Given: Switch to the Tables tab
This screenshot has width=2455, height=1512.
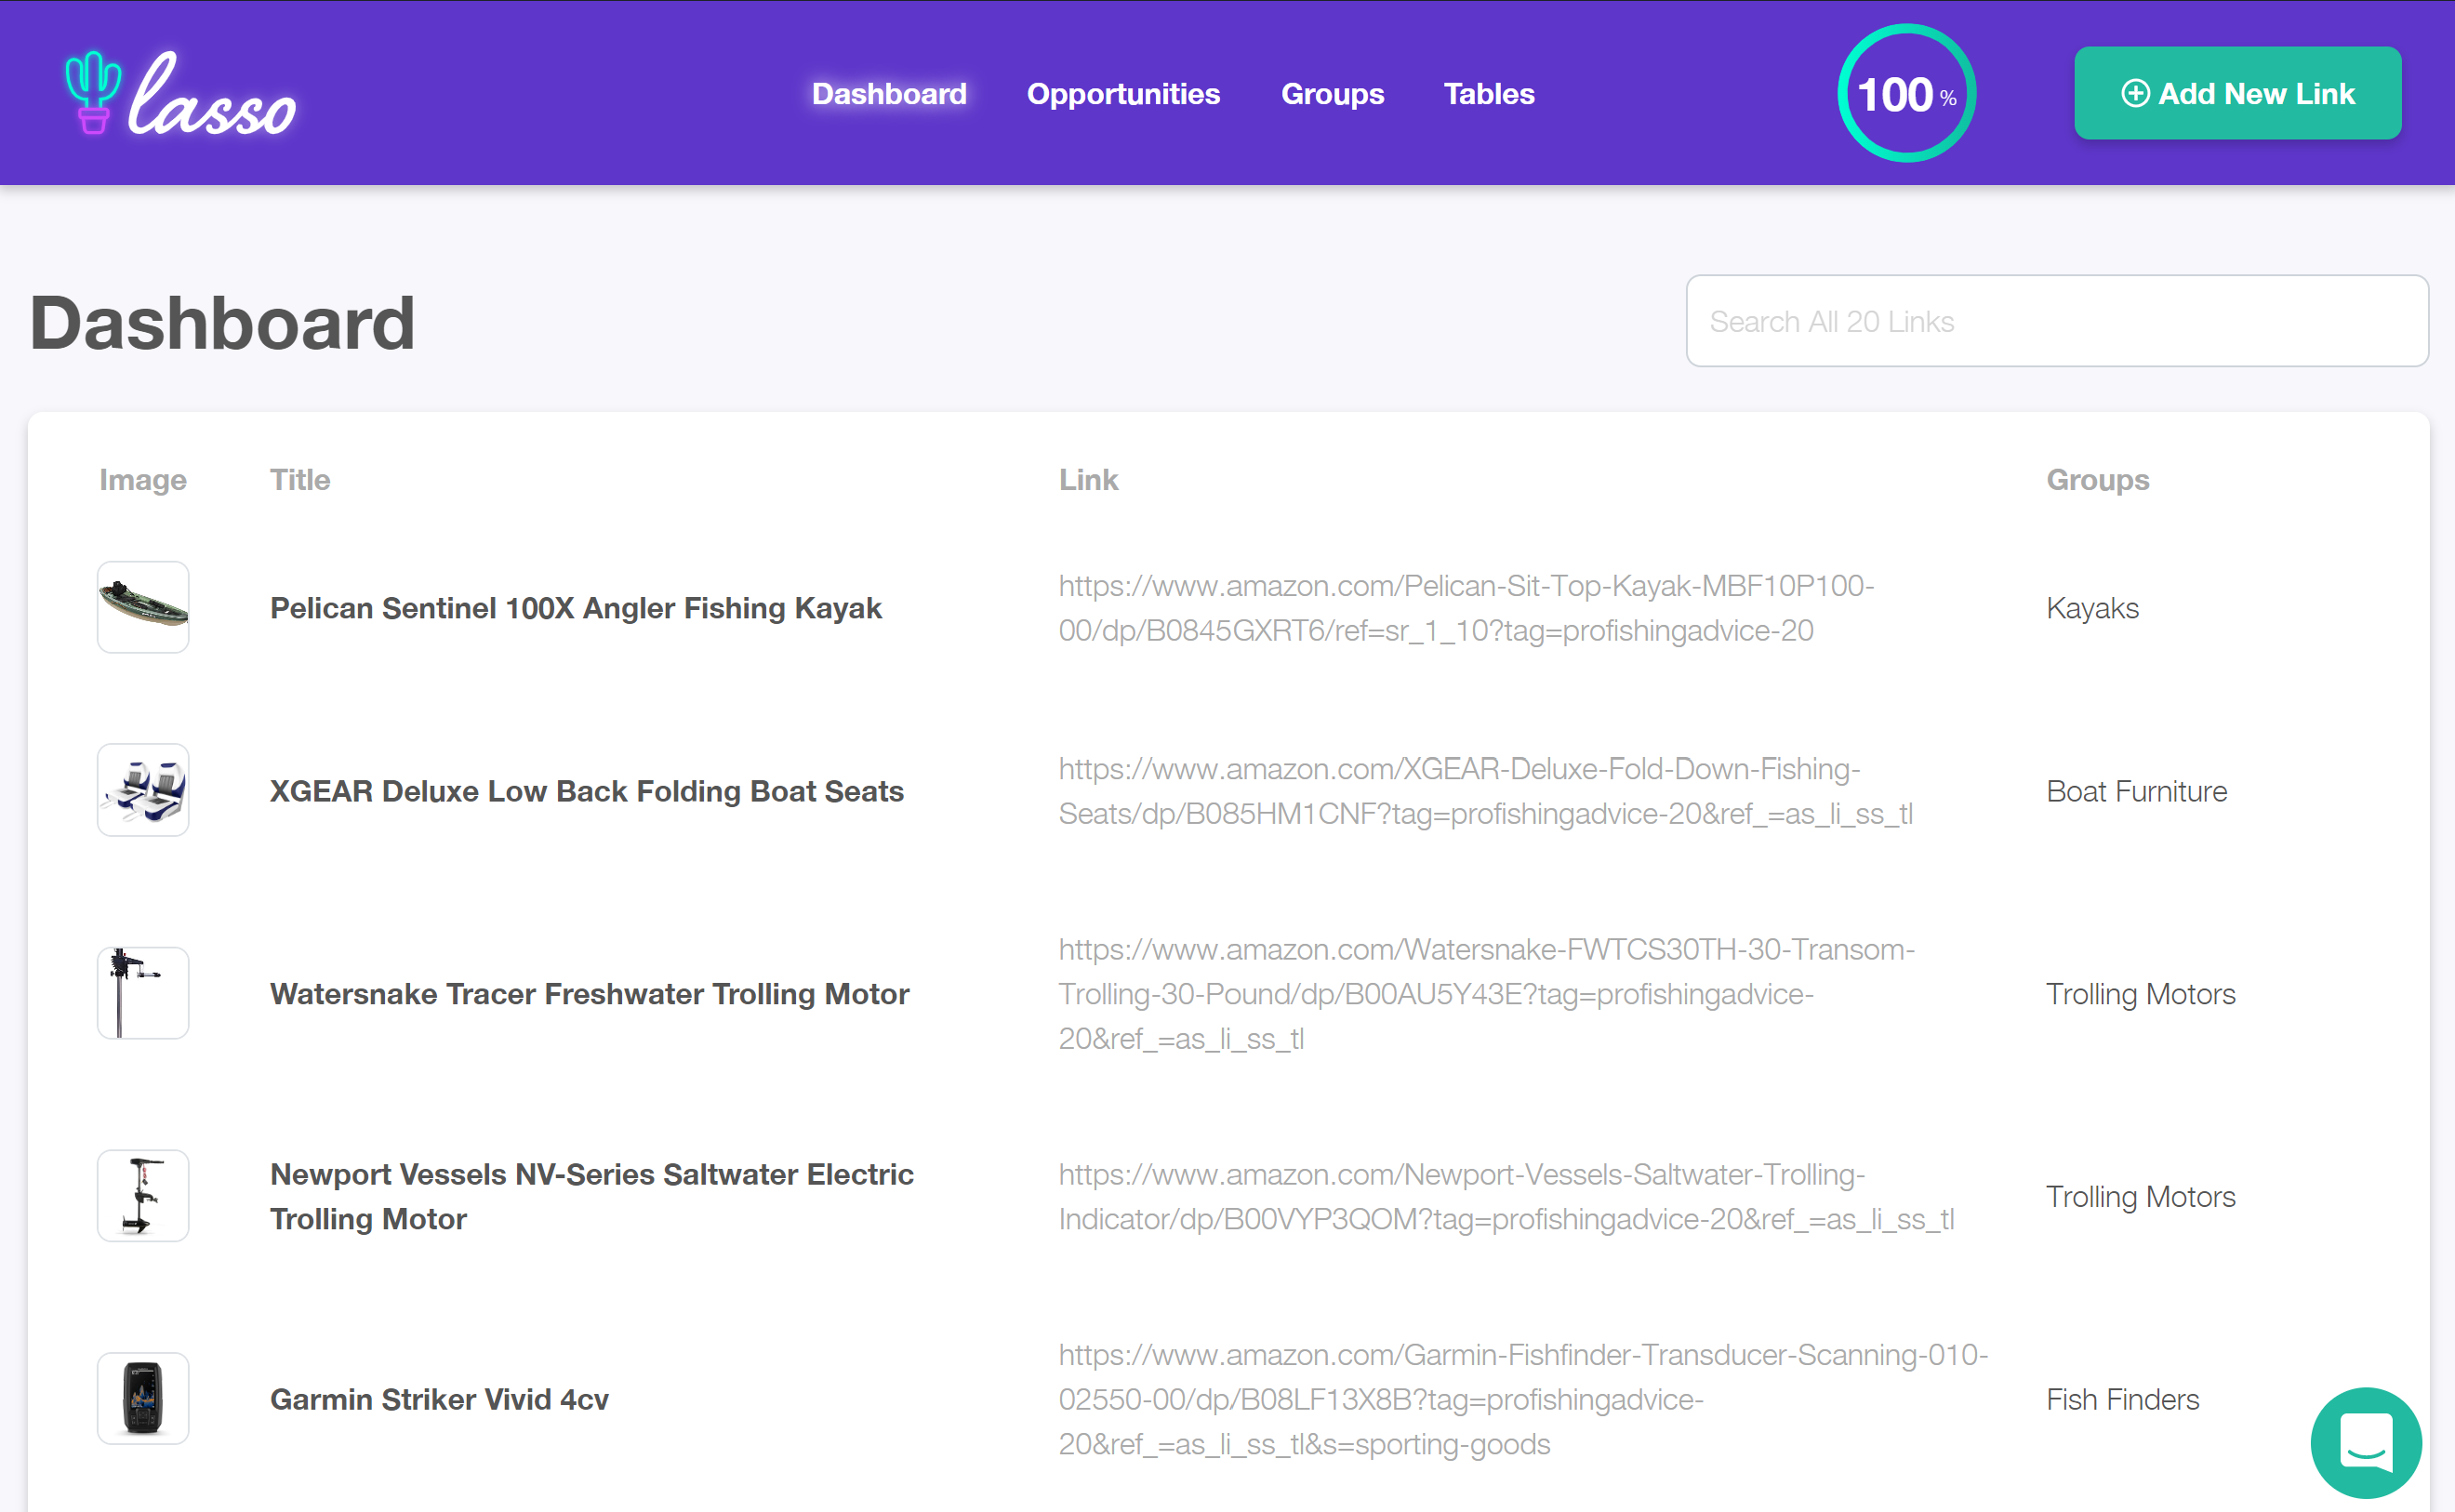Looking at the screenshot, I should point(1489,93).
